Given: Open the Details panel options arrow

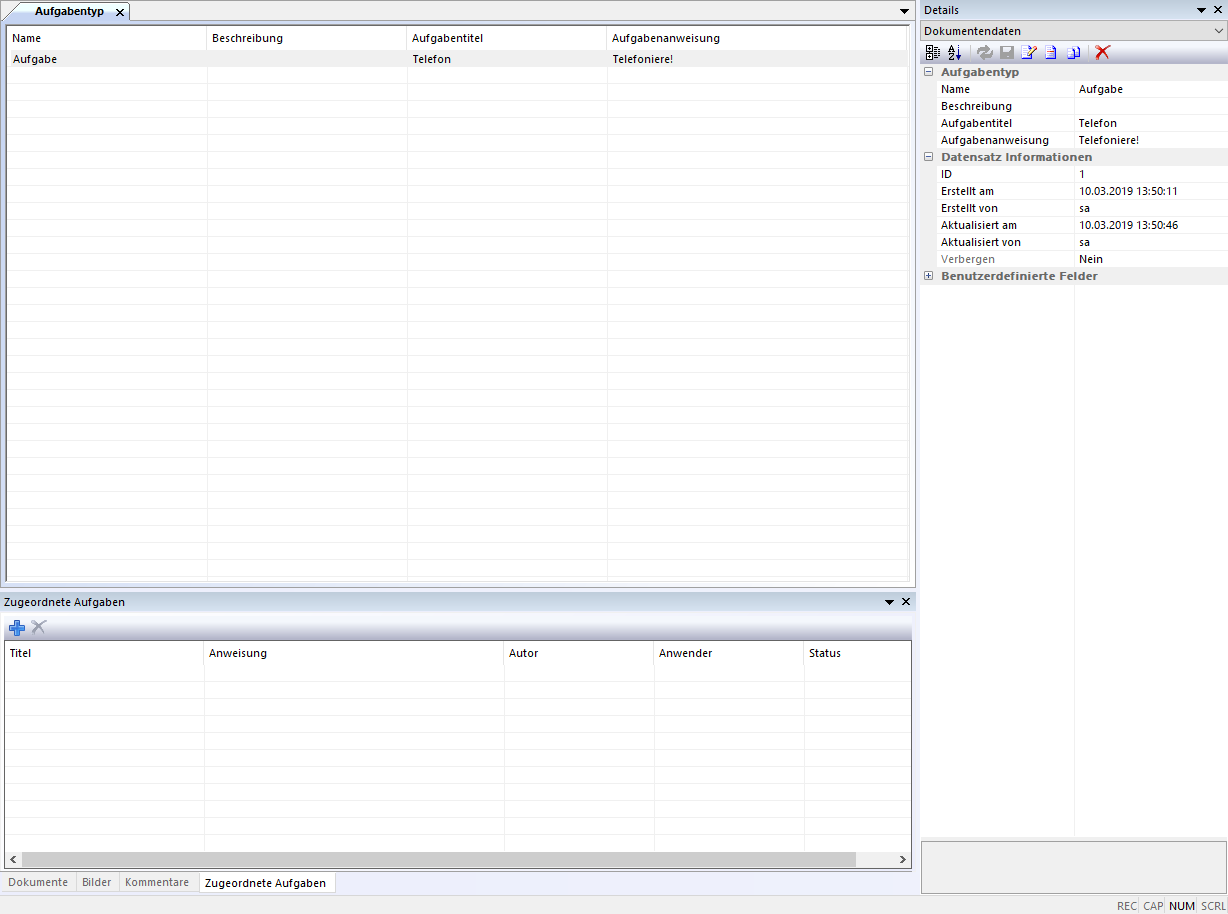Looking at the screenshot, I should (x=1201, y=10).
